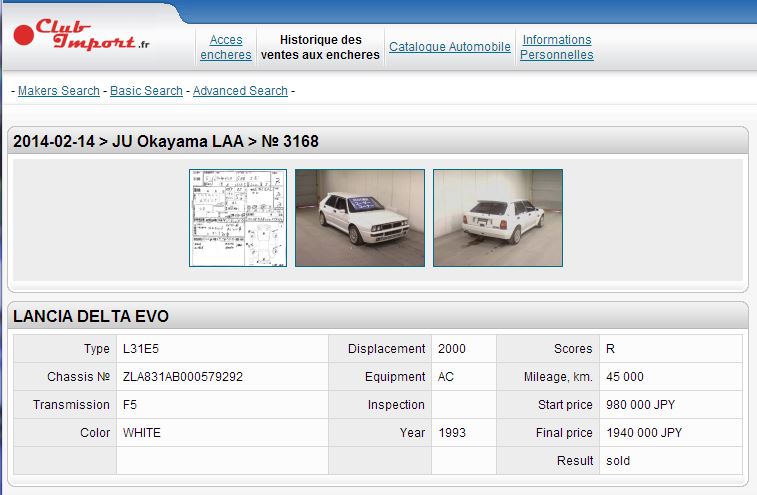Click final price 1940 000 JPY

tap(644, 433)
